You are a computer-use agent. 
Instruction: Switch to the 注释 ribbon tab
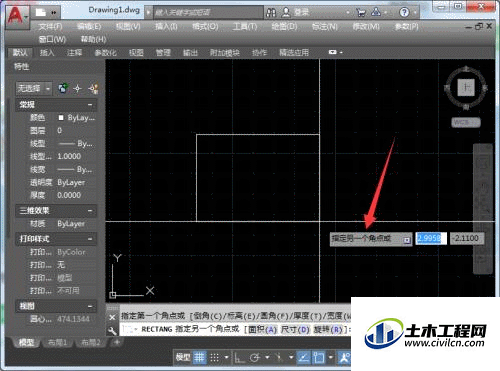coord(74,52)
